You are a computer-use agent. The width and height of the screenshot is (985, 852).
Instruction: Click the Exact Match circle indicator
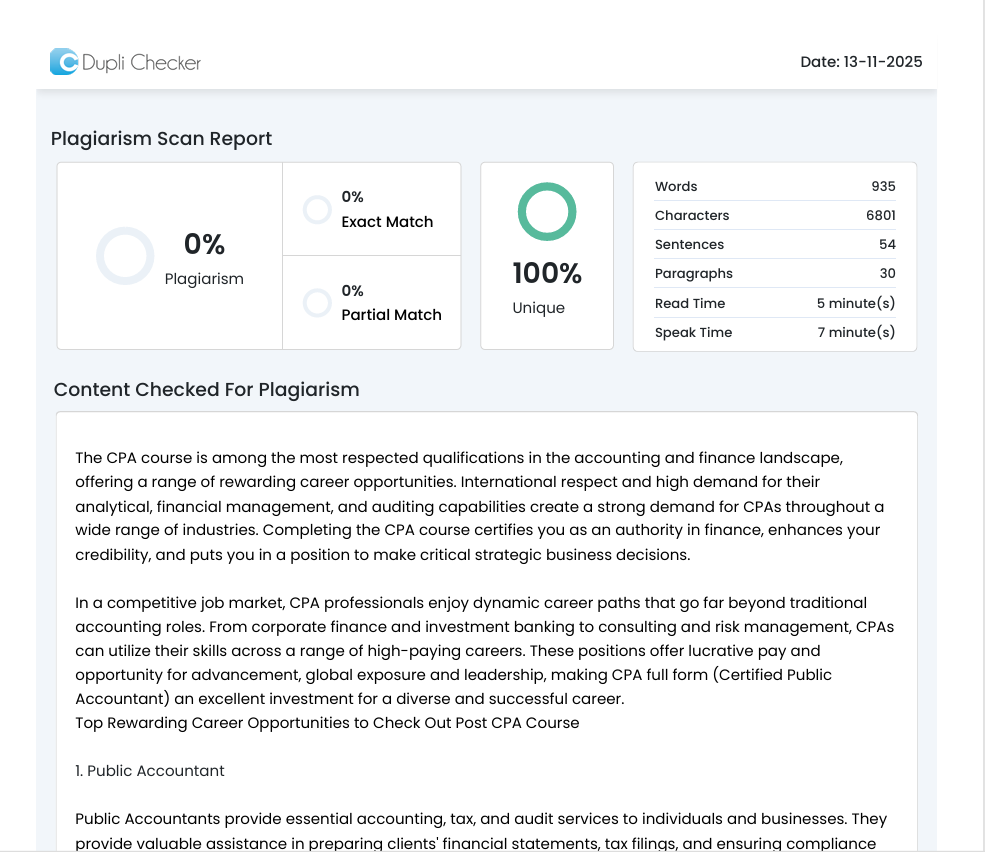(317, 210)
